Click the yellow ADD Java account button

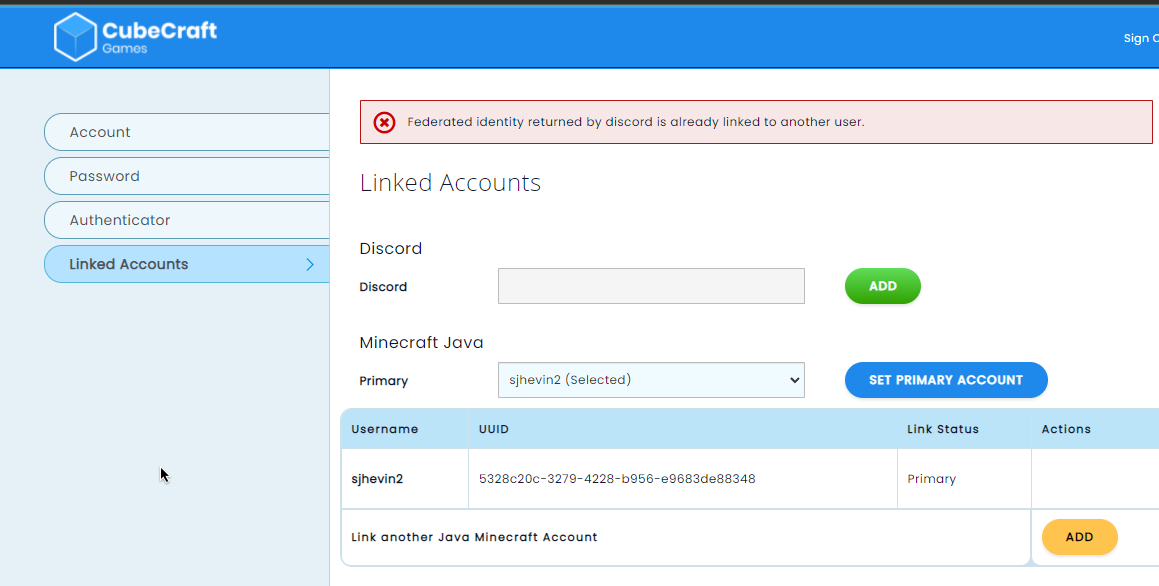tap(1079, 537)
